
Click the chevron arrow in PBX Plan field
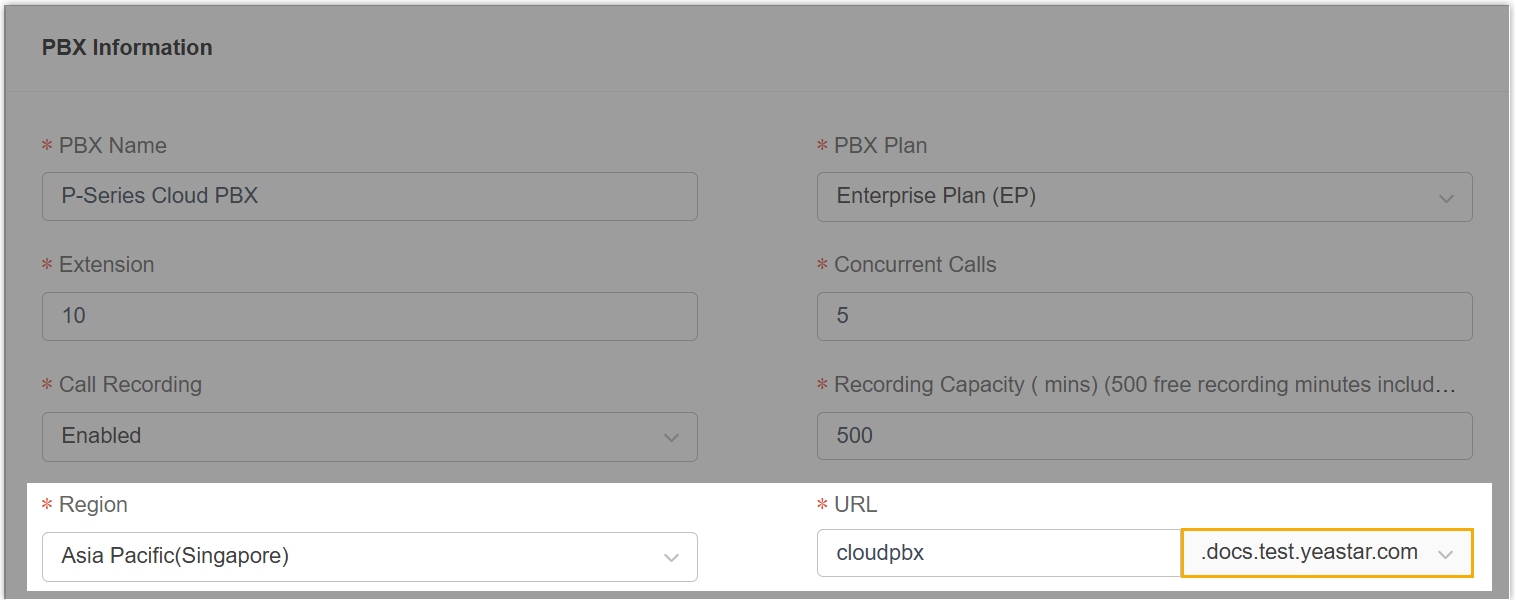1445,198
